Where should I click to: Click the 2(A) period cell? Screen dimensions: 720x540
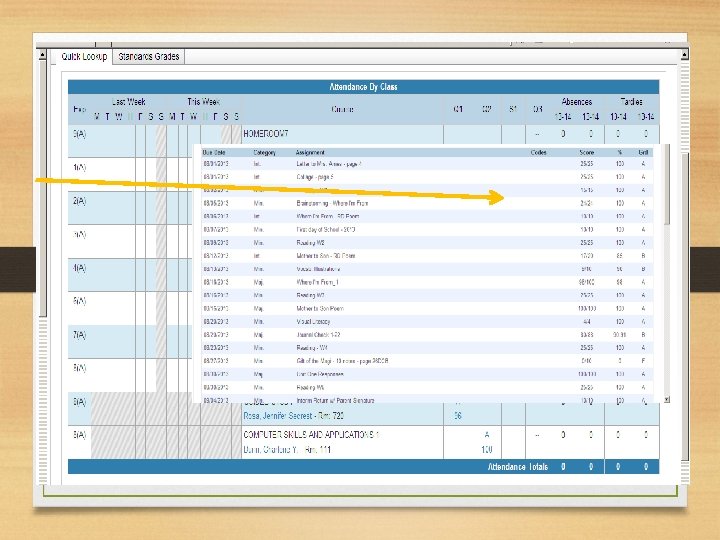79,201
